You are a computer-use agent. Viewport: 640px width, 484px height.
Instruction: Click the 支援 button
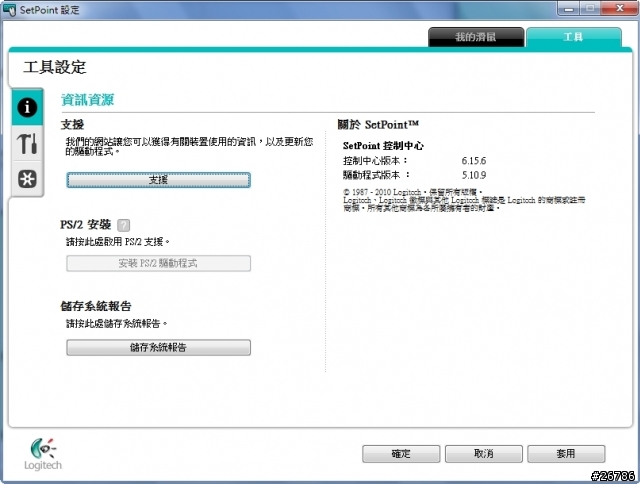tap(158, 180)
